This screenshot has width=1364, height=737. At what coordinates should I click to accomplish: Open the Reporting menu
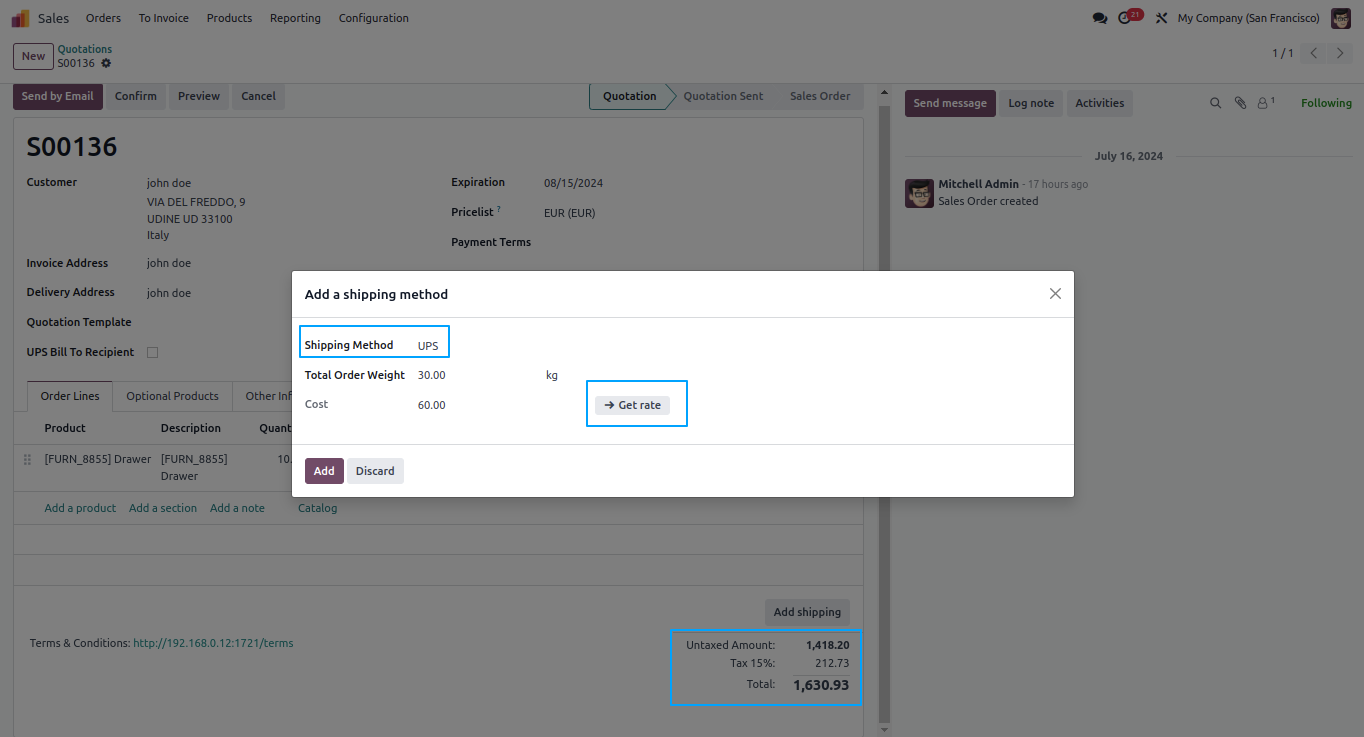pos(295,18)
